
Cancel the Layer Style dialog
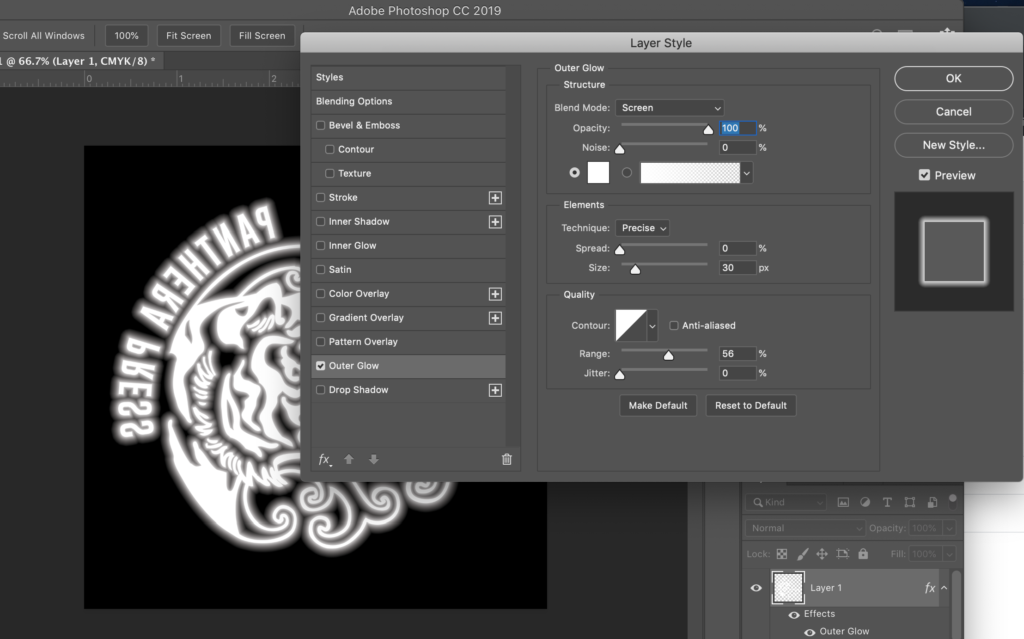(953, 112)
